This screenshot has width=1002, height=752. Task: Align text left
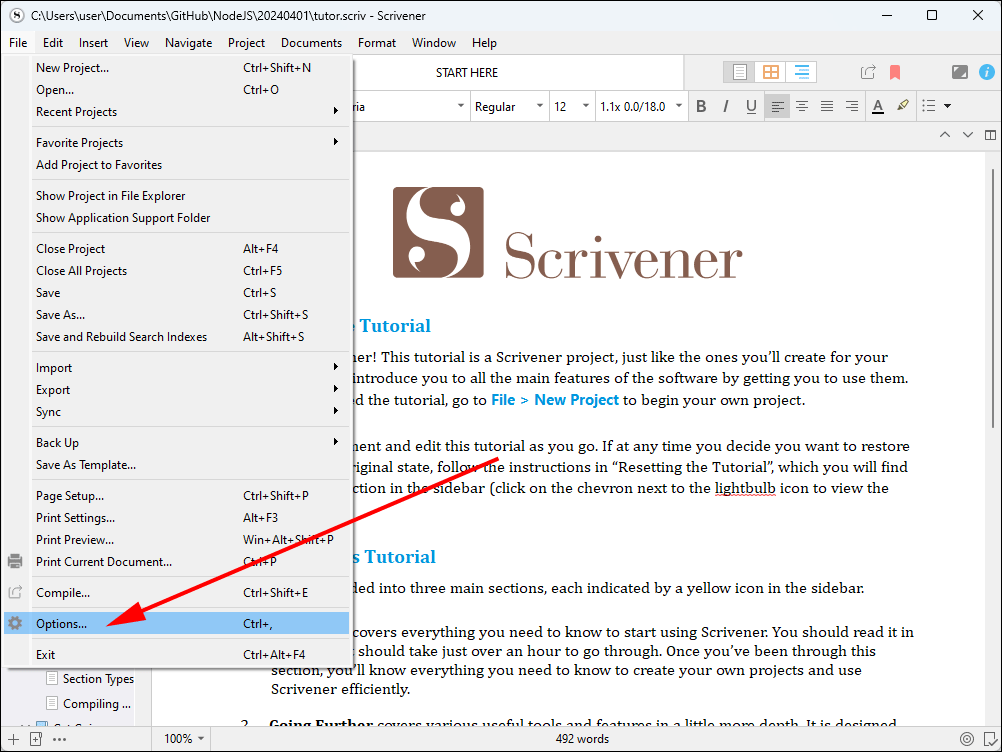[x=777, y=106]
